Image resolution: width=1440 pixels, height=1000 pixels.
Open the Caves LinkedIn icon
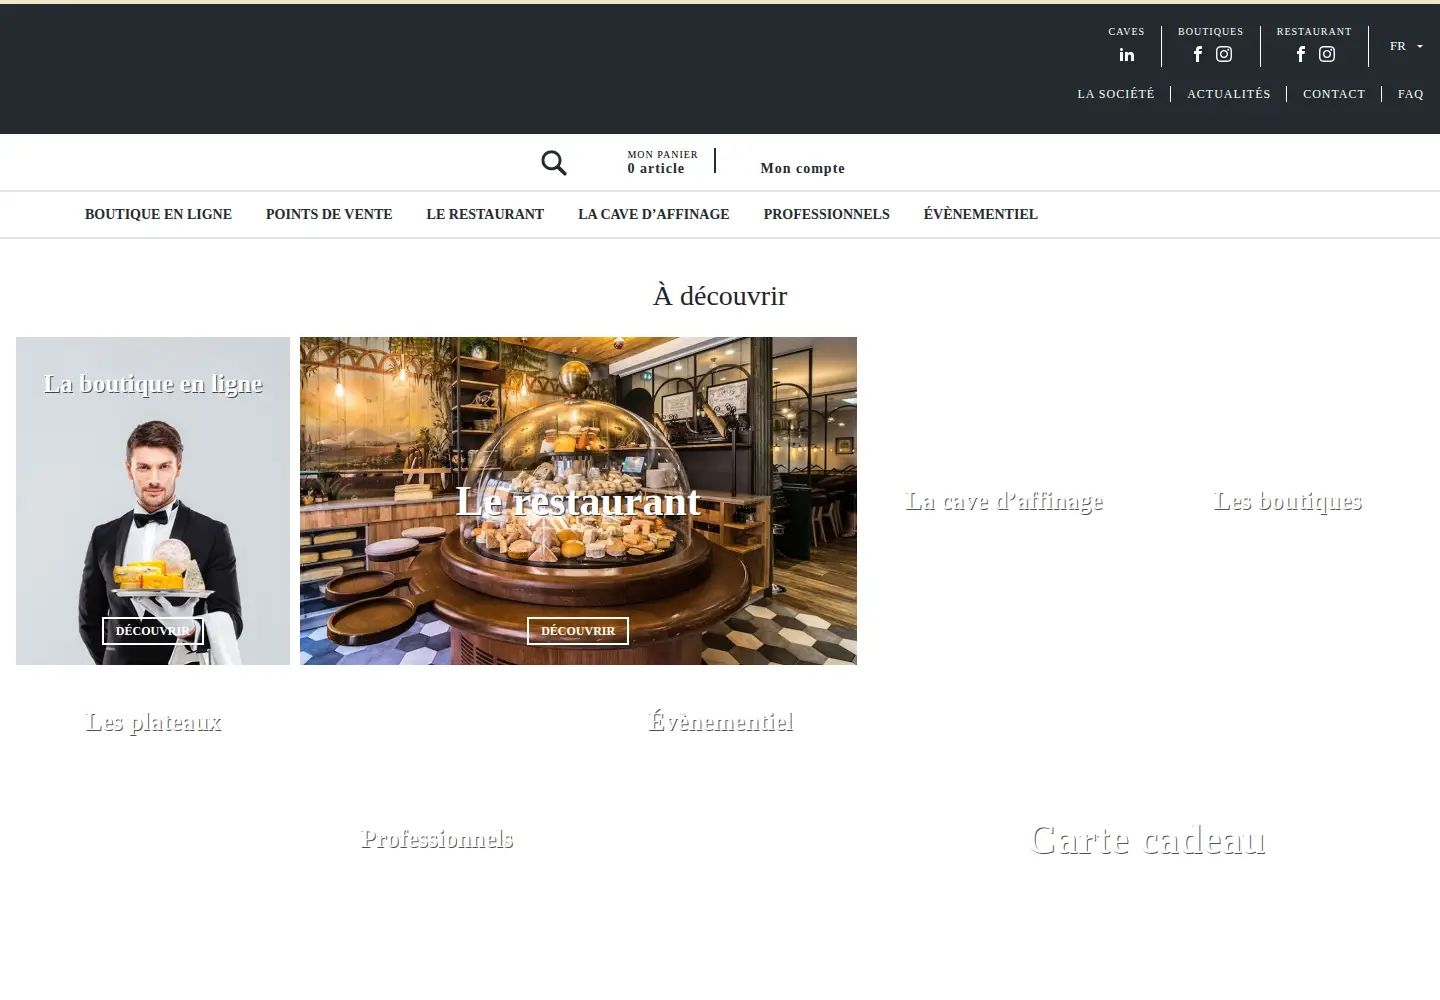point(1126,55)
